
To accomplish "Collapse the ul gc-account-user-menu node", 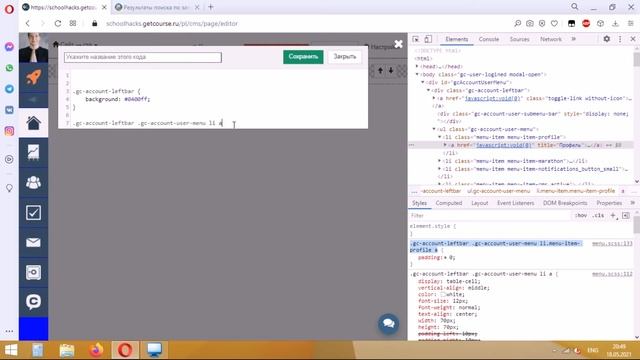I will [434, 129].
